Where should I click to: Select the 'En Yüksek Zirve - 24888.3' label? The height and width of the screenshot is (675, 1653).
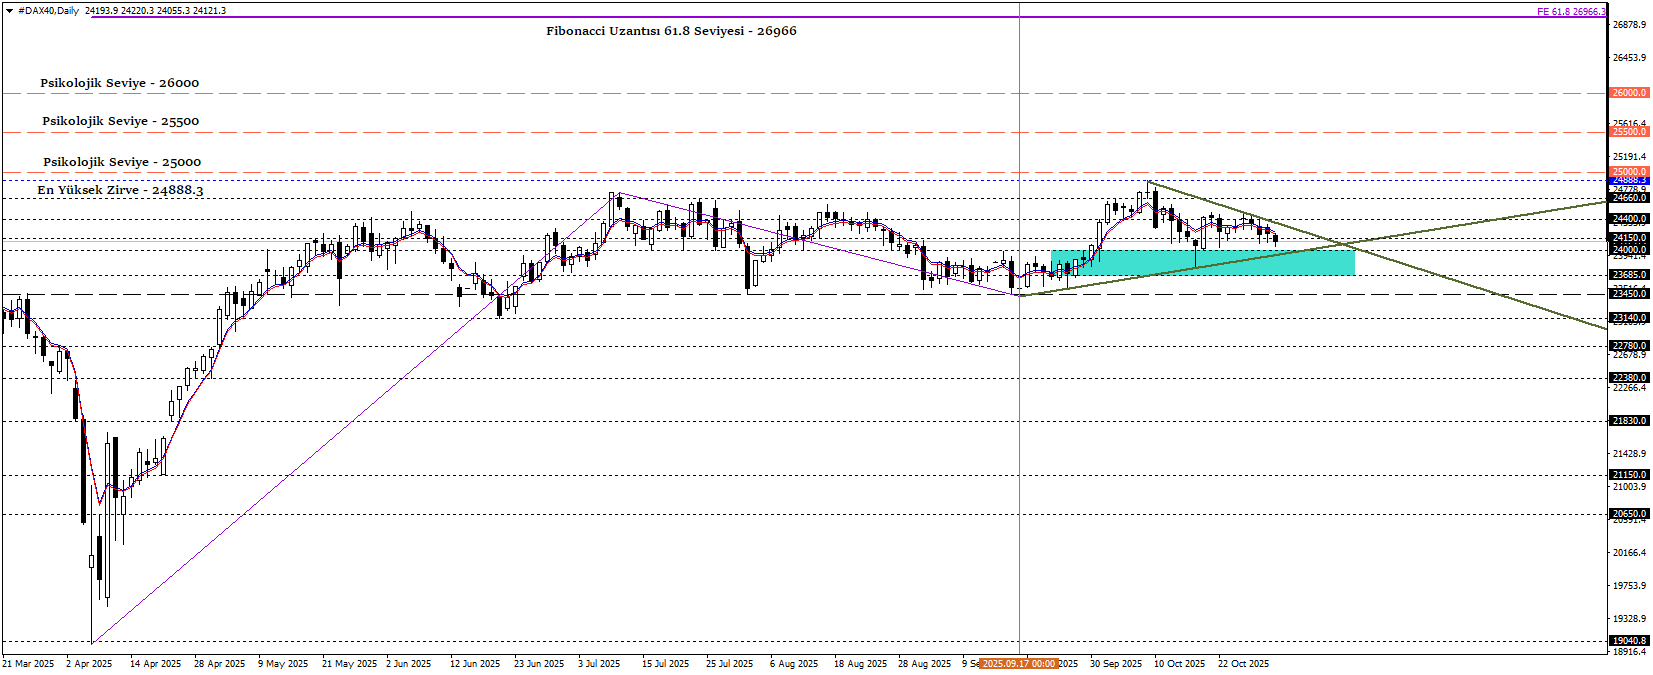tap(120, 190)
